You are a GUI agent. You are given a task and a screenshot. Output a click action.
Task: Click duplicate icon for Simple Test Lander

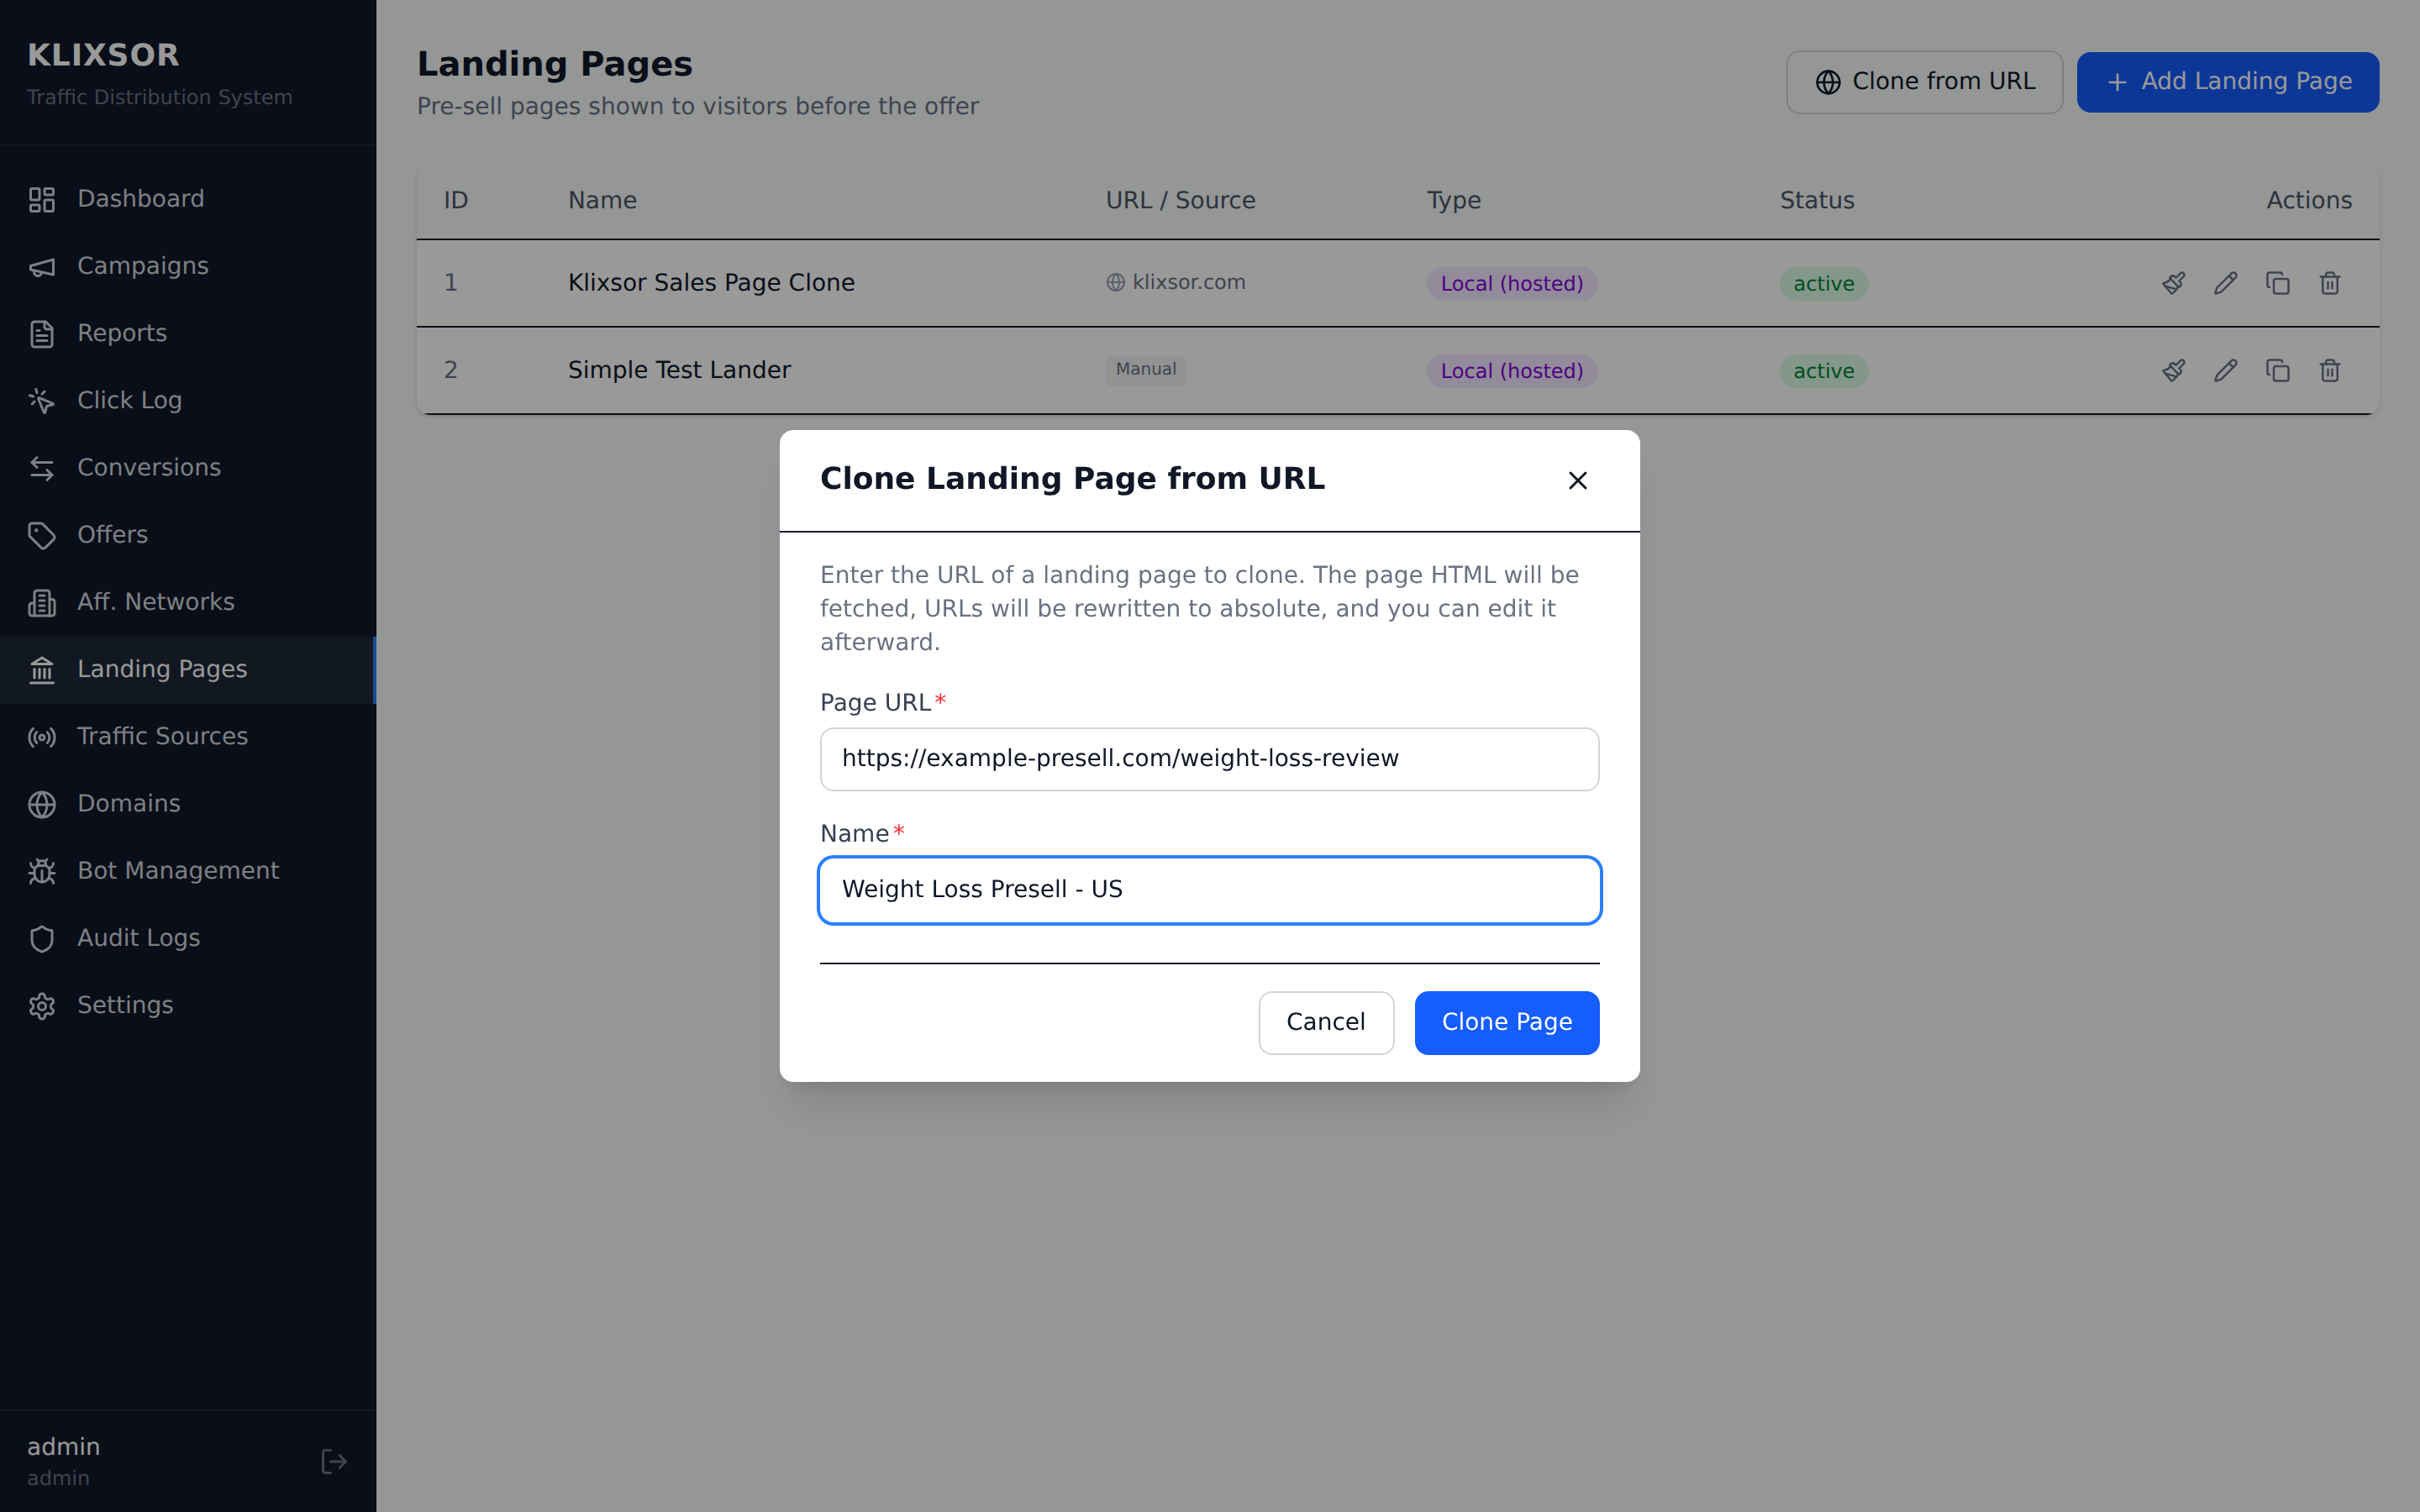[x=2277, y=371]
